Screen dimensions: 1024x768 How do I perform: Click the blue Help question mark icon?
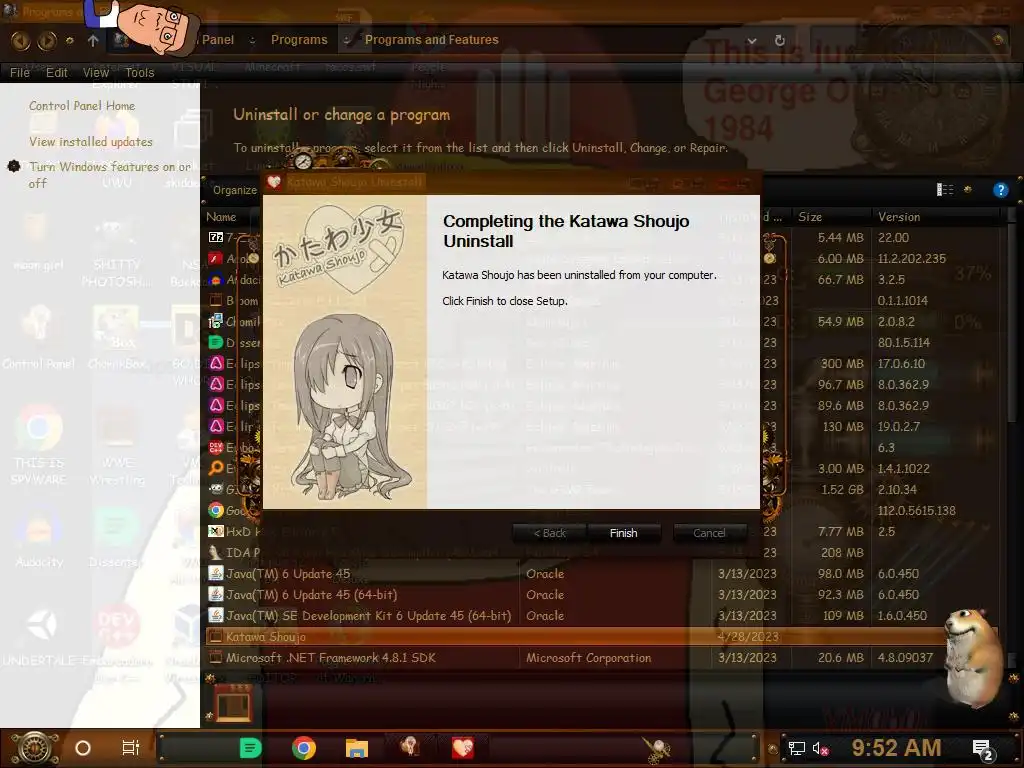[1000, 190]
